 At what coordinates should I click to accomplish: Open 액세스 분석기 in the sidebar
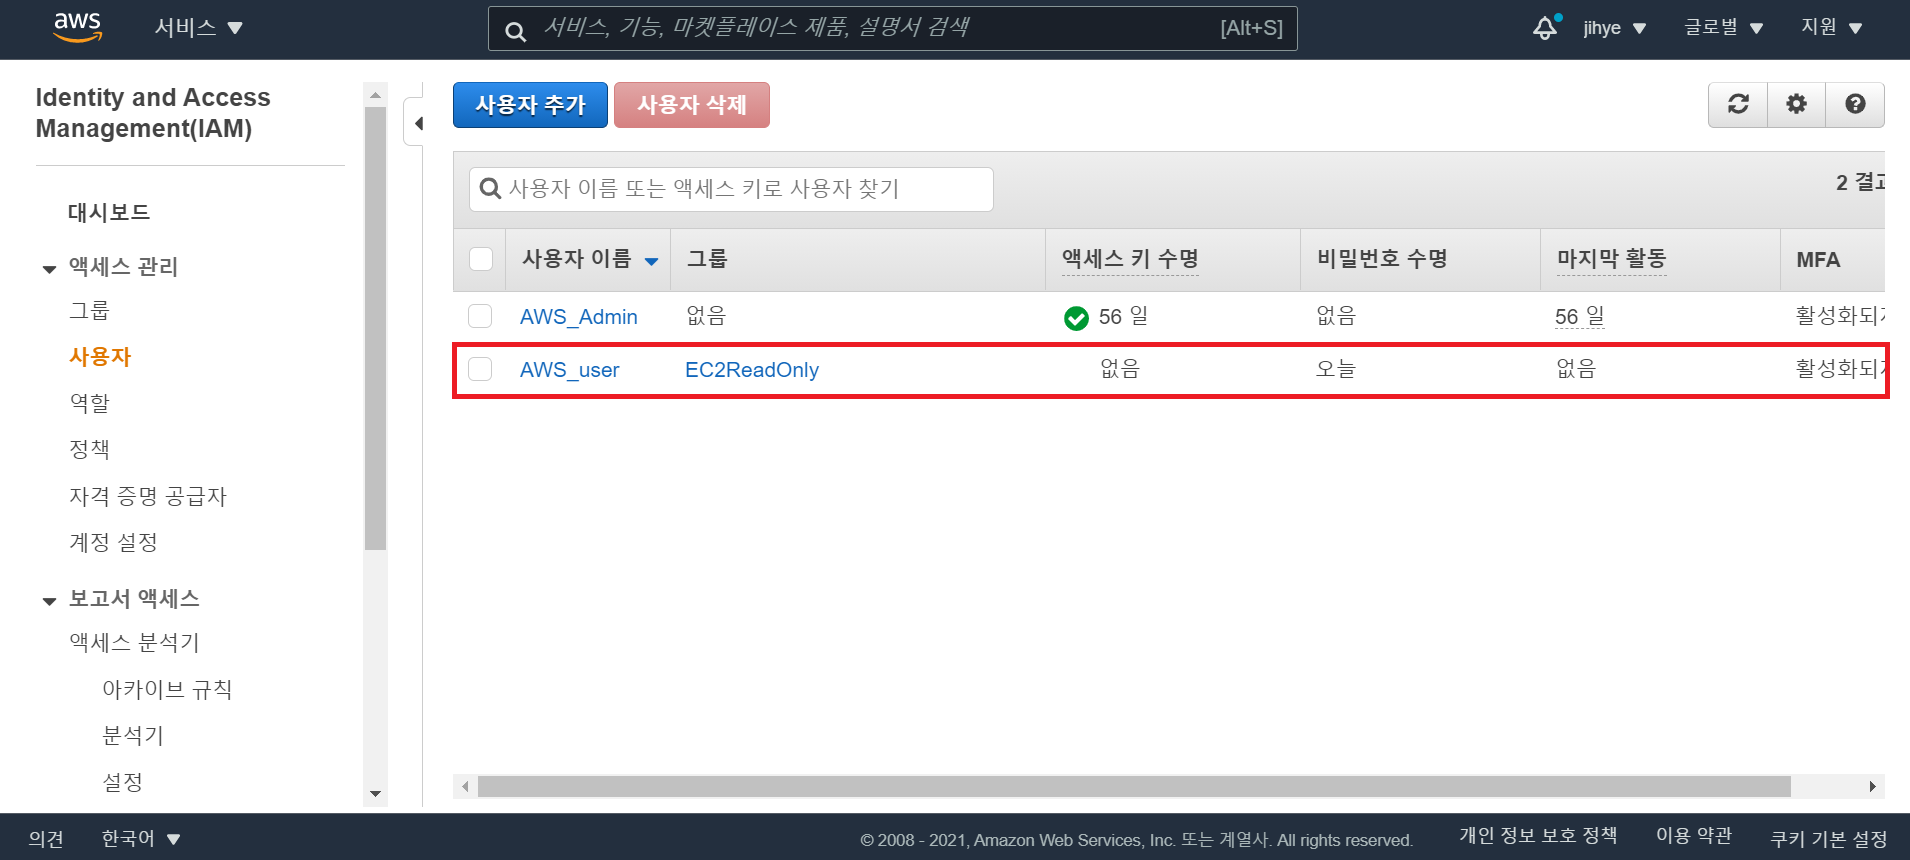134,642
